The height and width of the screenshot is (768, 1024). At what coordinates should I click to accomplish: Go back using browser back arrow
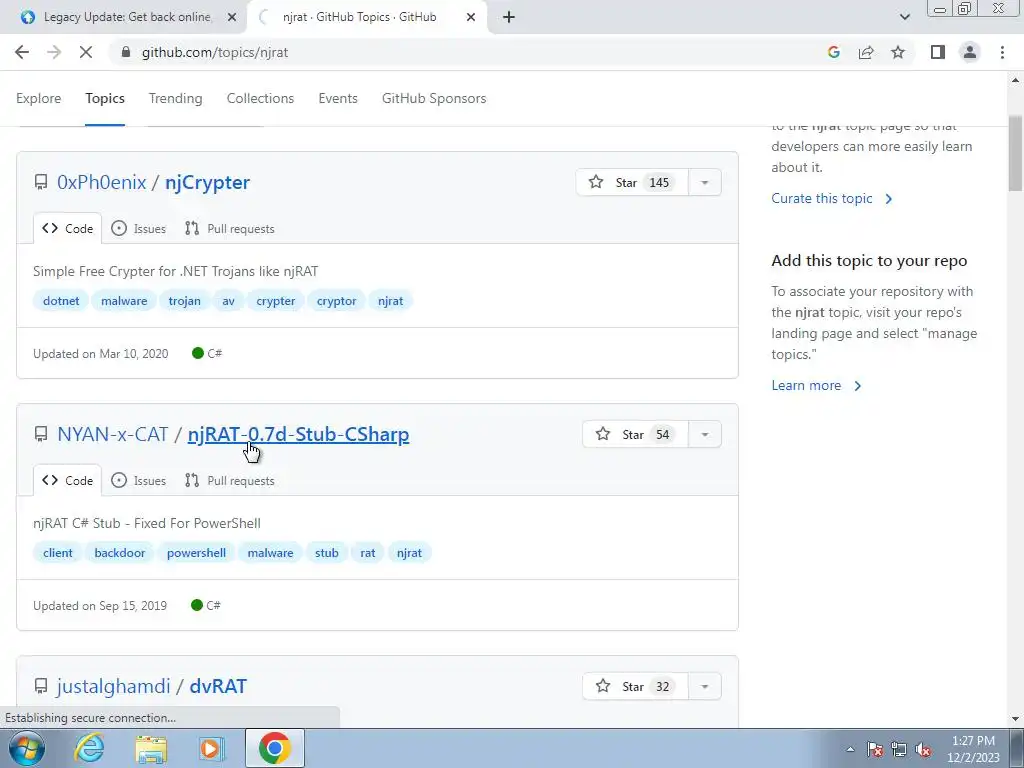[22, 52]
